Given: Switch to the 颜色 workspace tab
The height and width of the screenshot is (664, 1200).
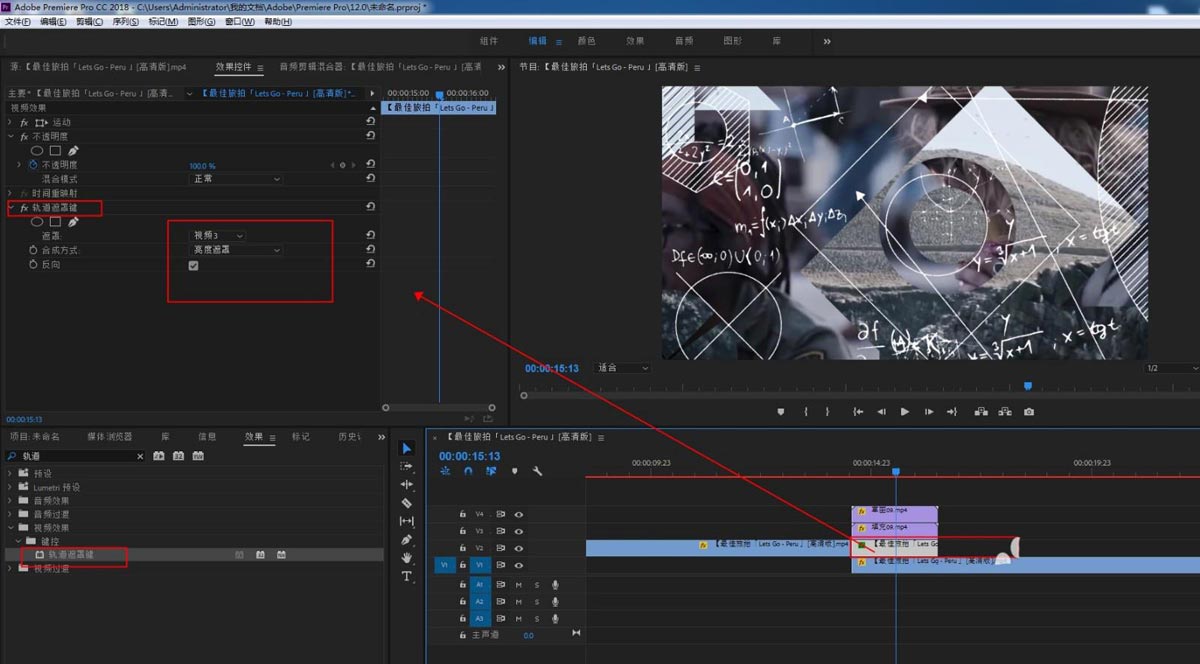Looking at the screenshot, I should click(x=586, y=41).
